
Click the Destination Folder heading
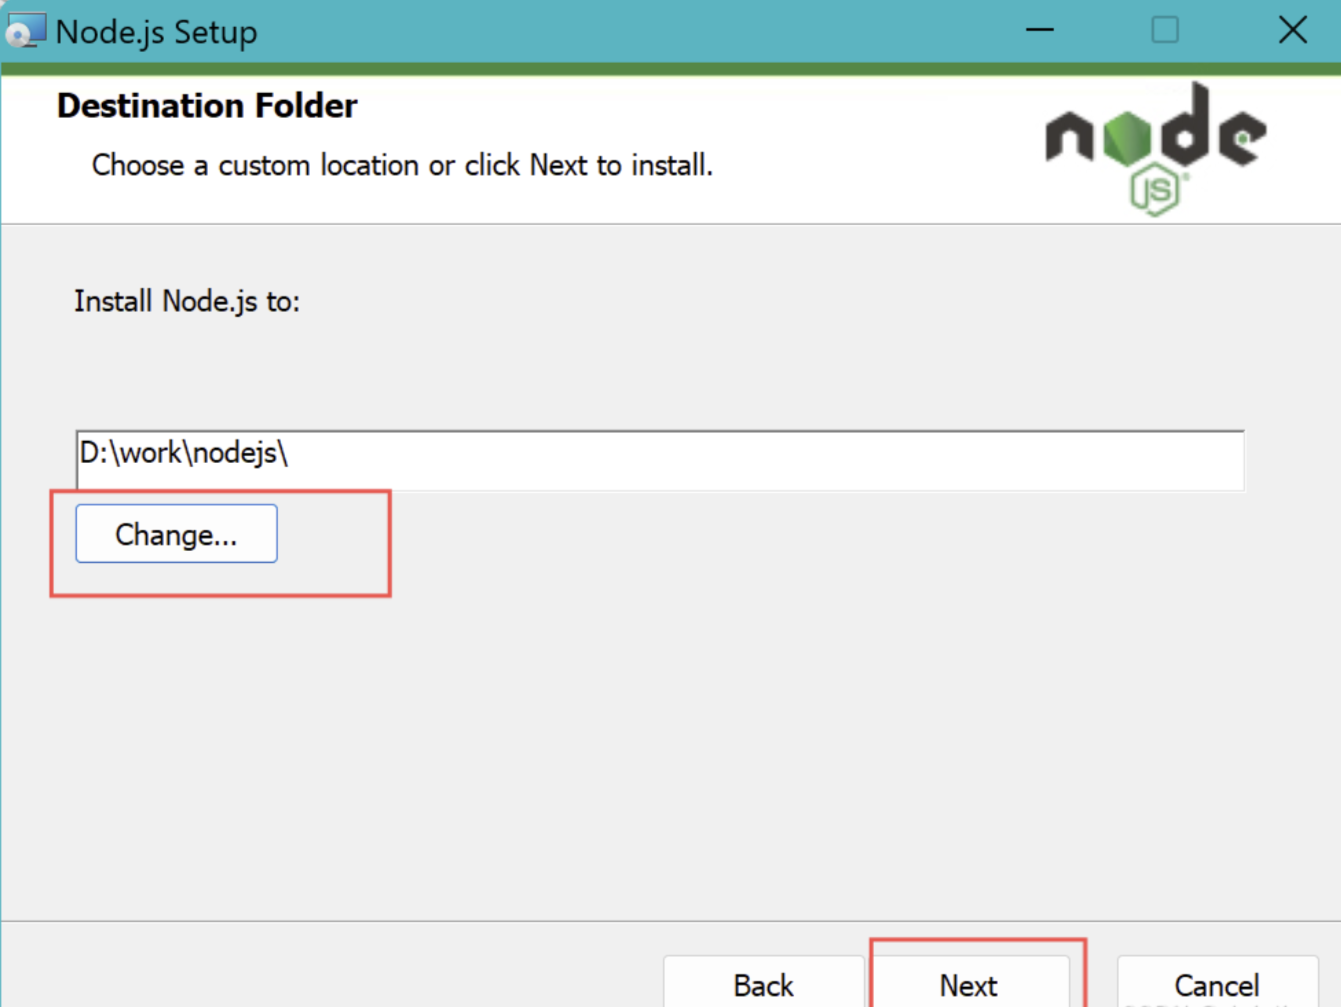pyautogui.click(x=207, y=106)
